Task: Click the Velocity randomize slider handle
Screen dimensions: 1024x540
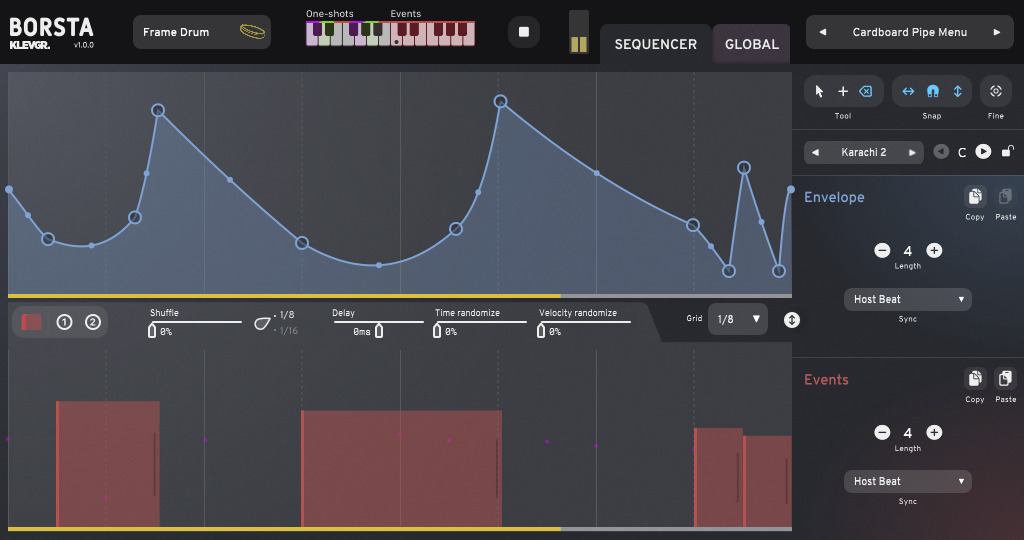Action: tap(541, 331)
